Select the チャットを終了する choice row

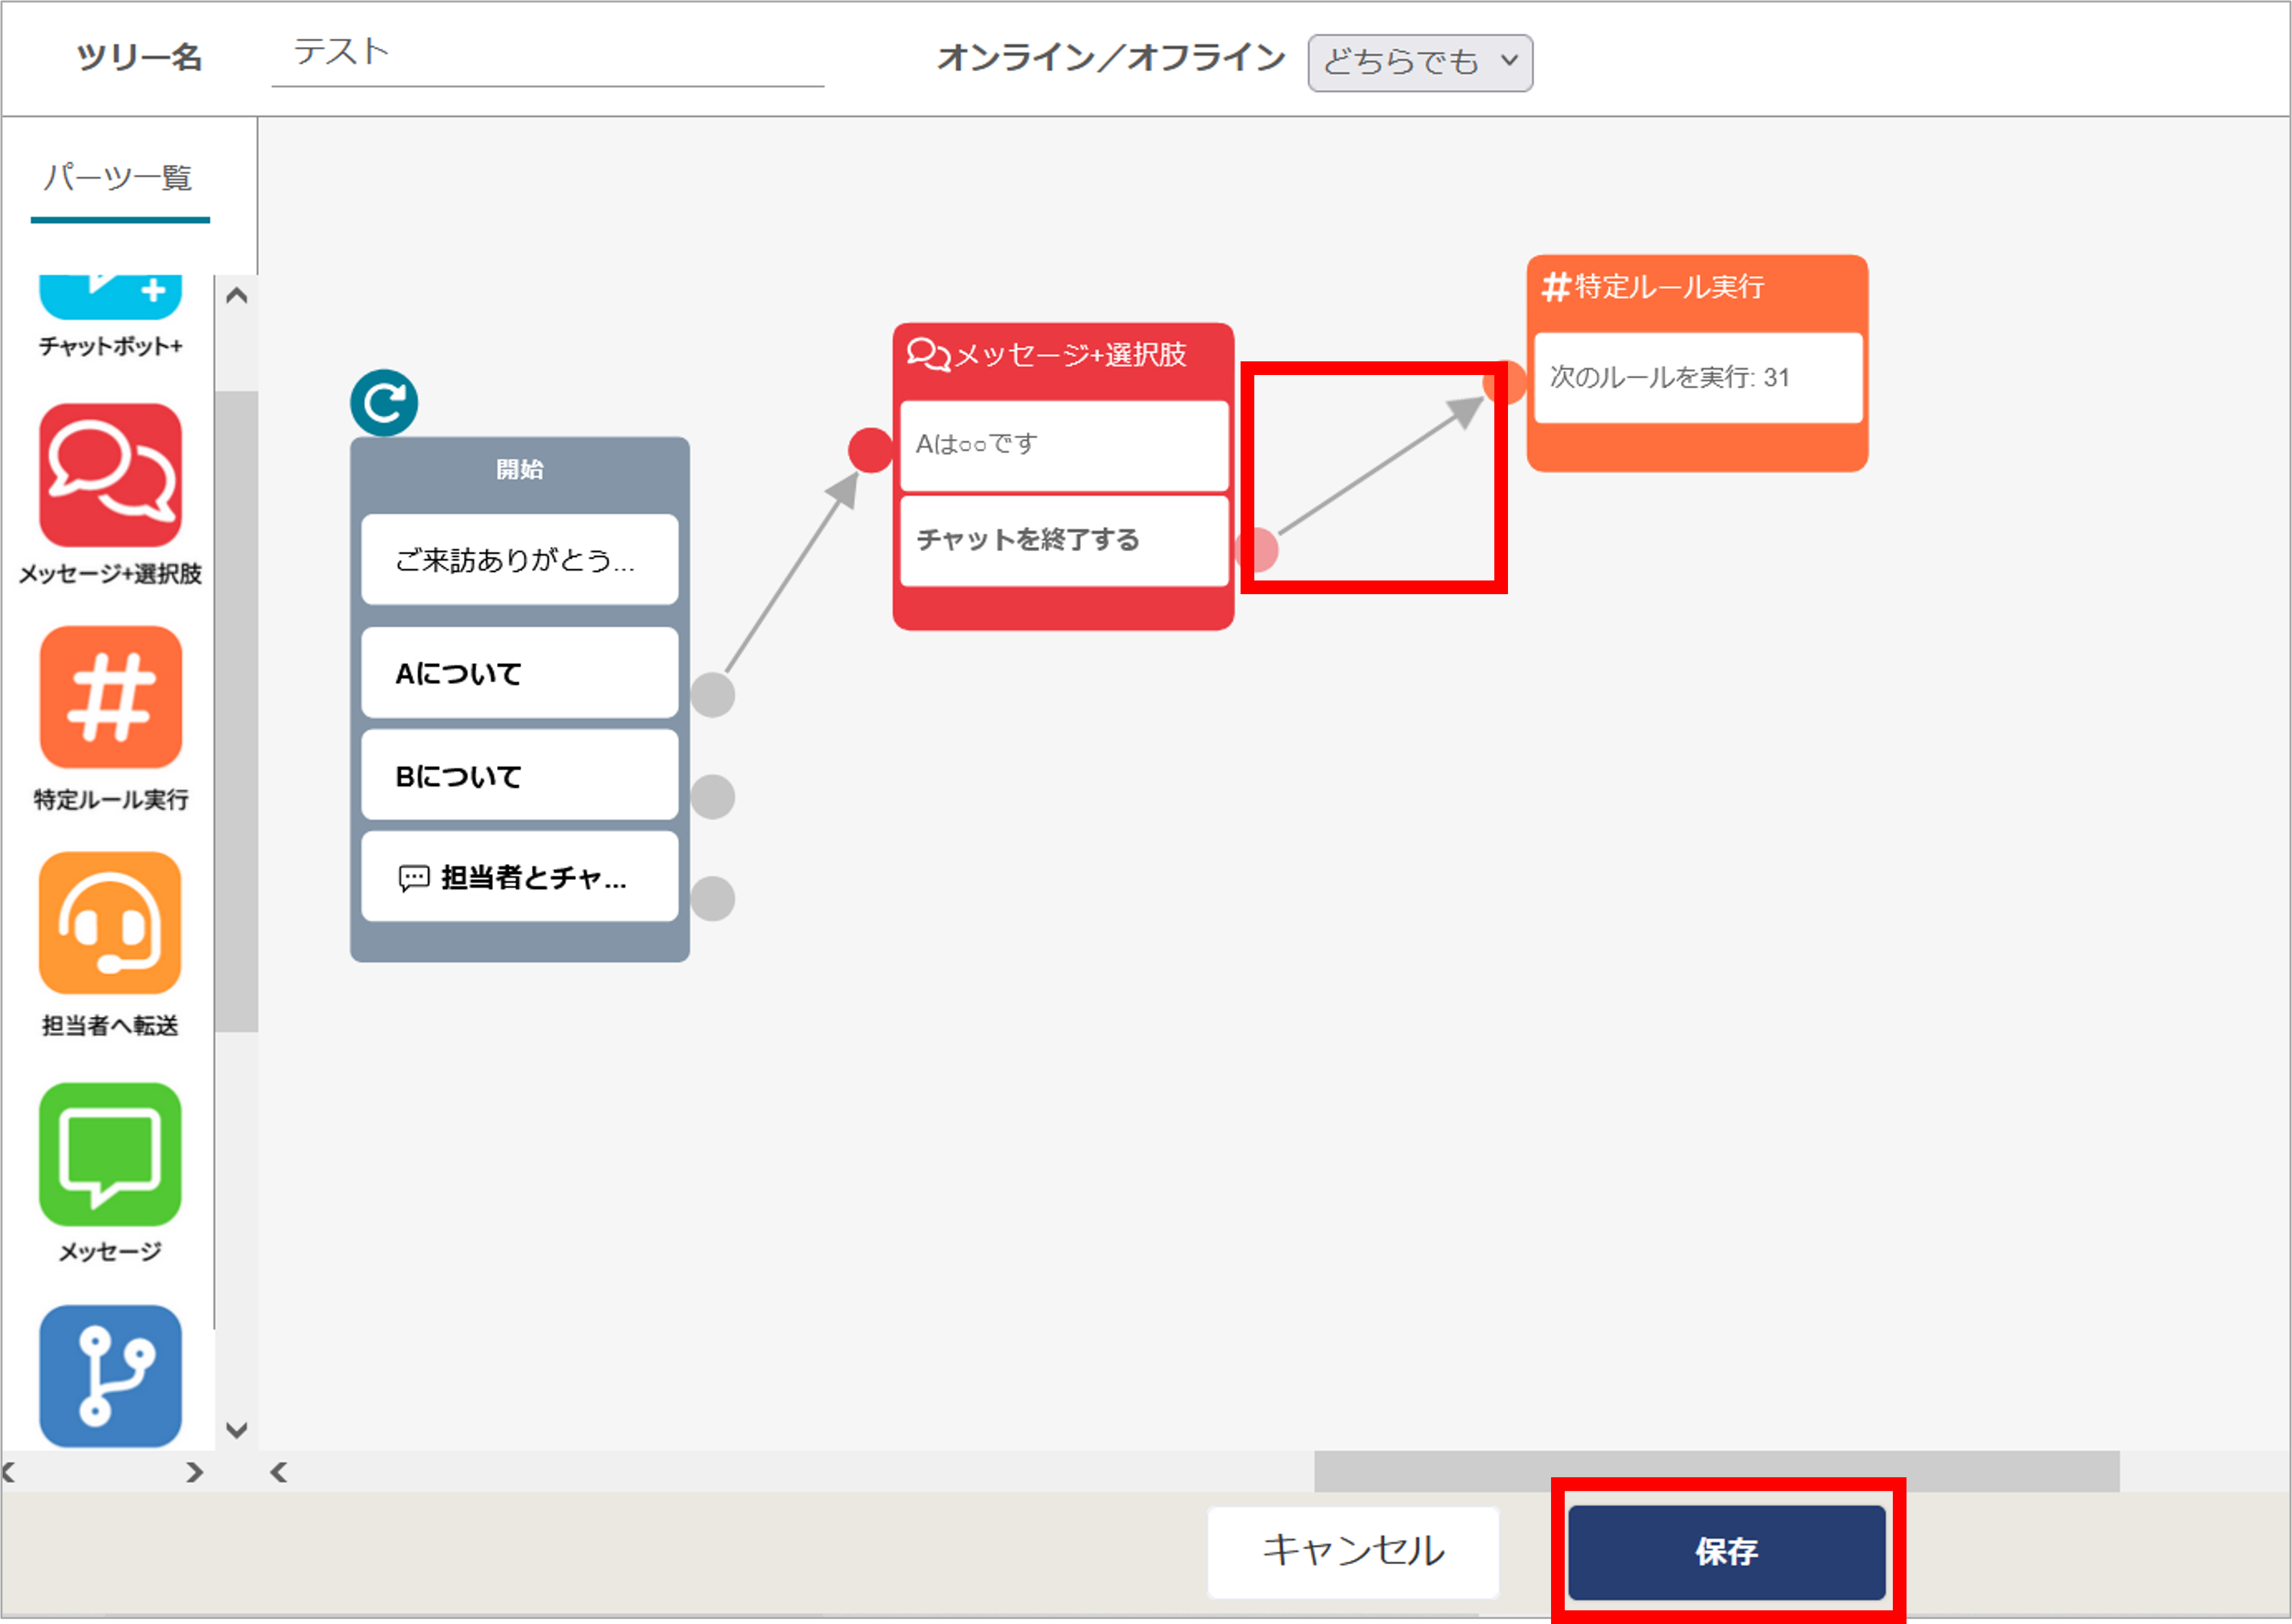pyautogui.click(x=1064, y=541)
